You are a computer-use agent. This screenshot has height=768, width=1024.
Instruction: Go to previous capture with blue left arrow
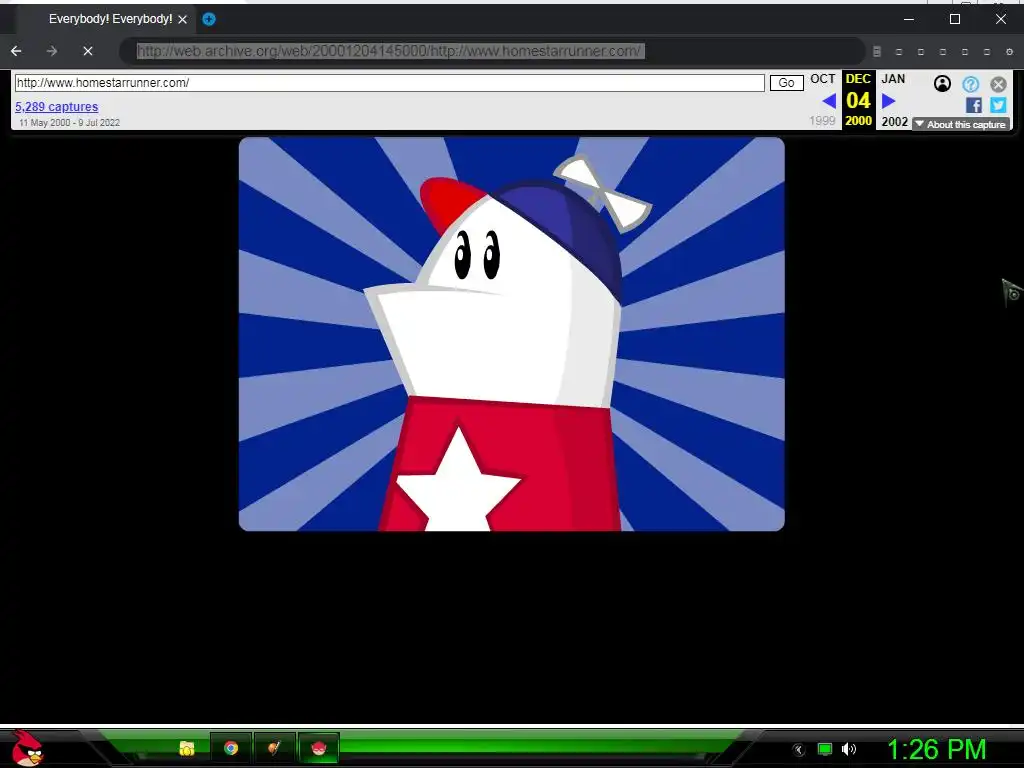coord(829,101)
